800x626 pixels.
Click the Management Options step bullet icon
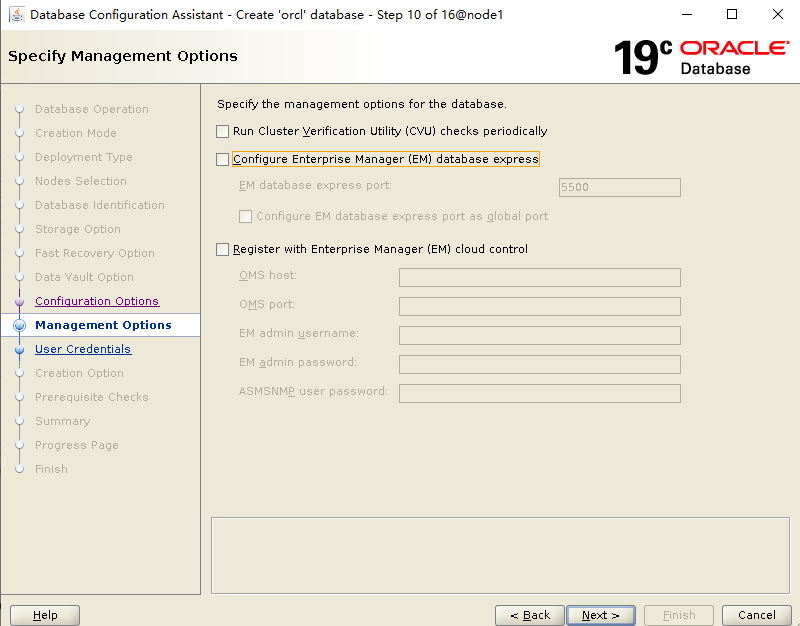point(19,325)
